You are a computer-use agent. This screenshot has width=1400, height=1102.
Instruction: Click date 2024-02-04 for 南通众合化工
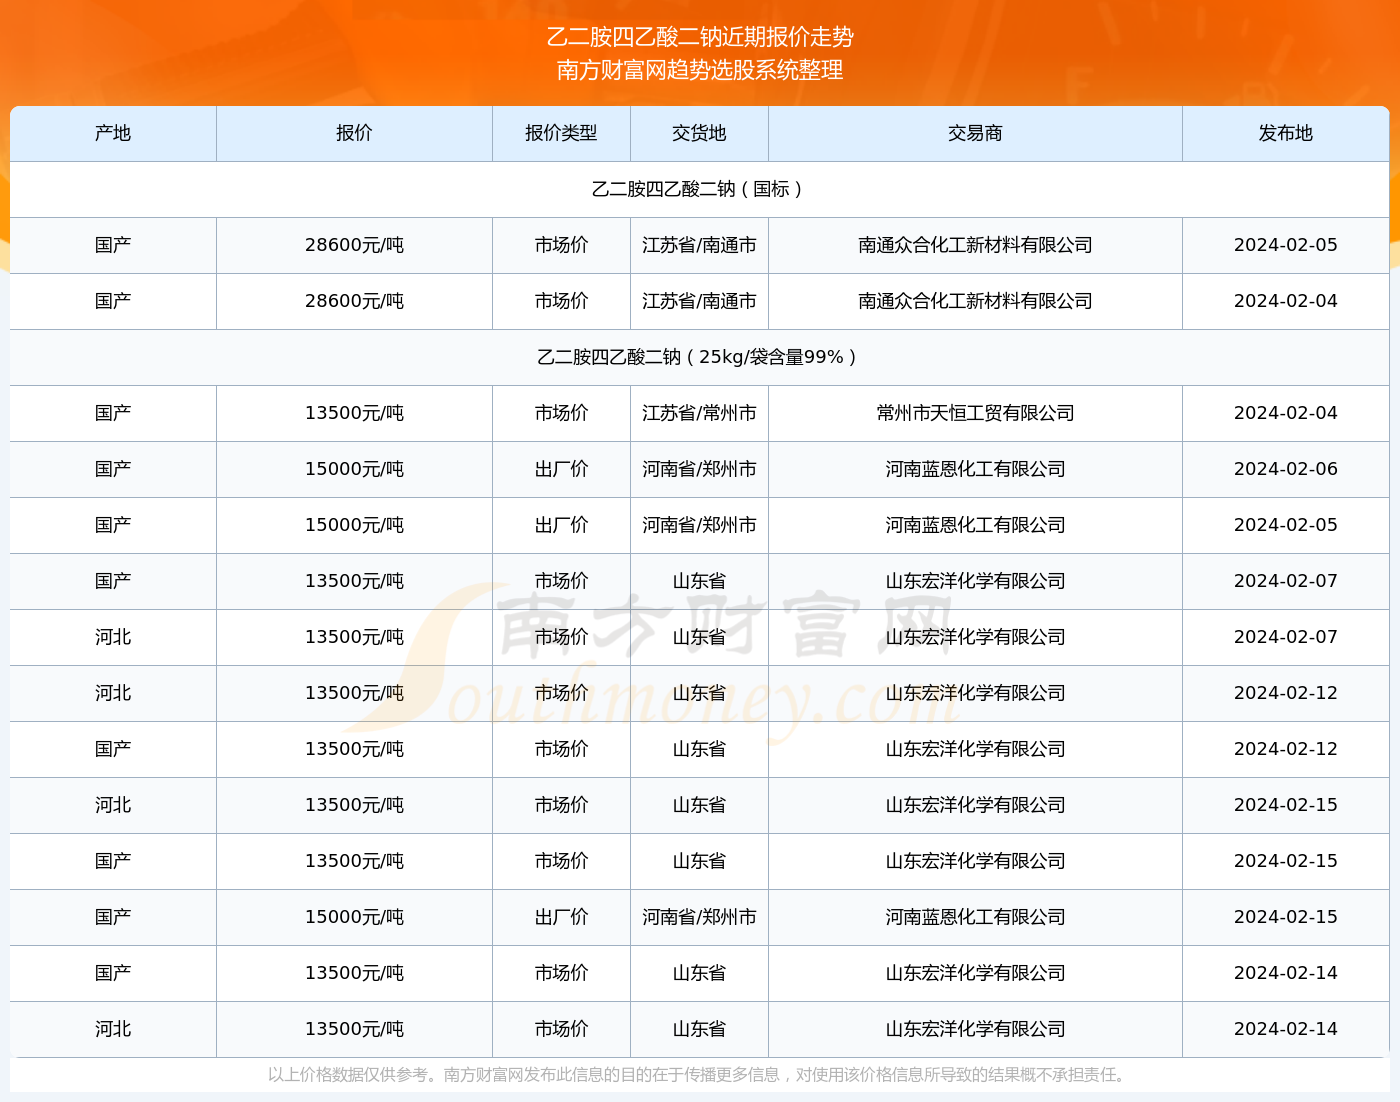coord(1285,301)
